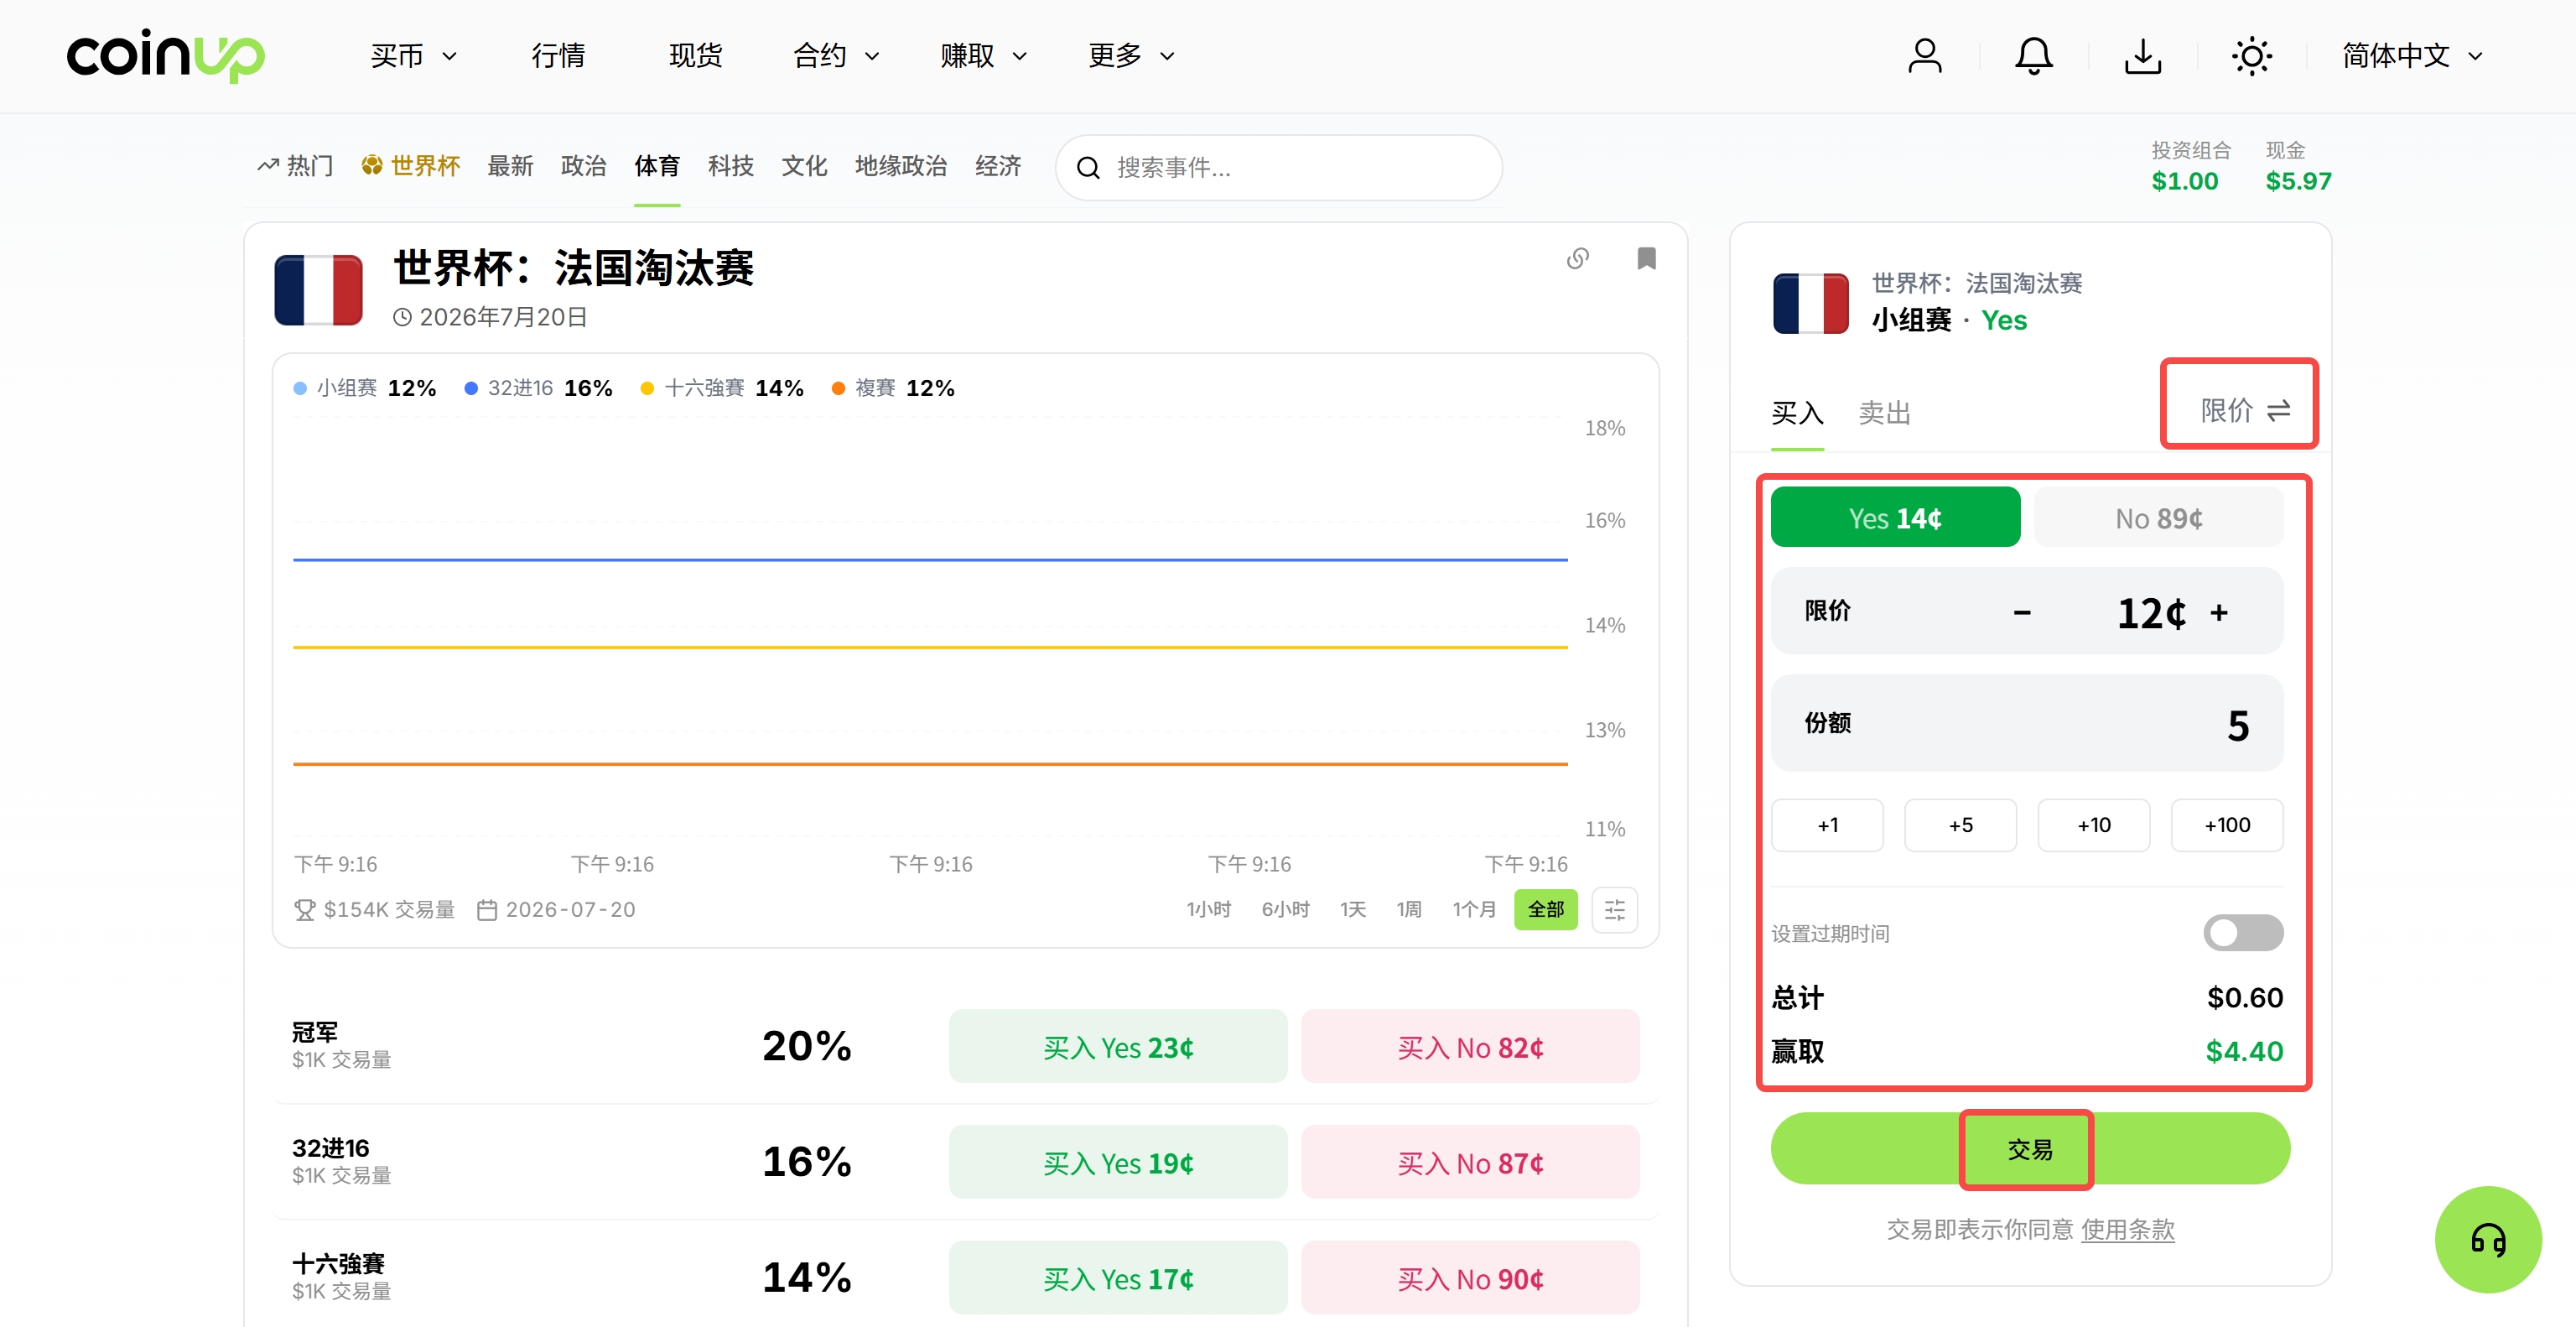
Task: Click 投资组合 $1.00 value
Action: pos(2184,181)
